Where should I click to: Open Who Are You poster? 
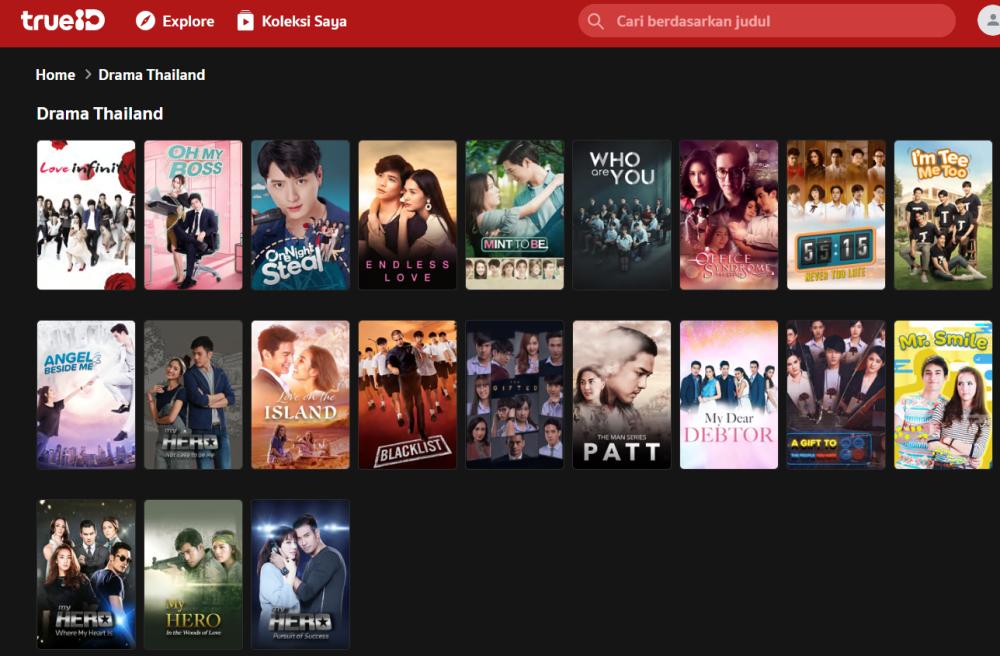click(622, 215)
